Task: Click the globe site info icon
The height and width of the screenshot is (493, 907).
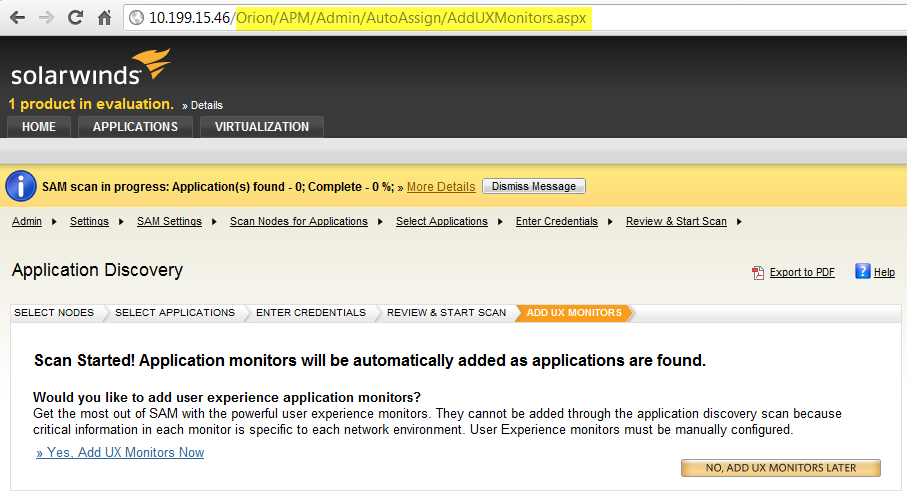Action: pyautogui.click(x=137, y=18)
